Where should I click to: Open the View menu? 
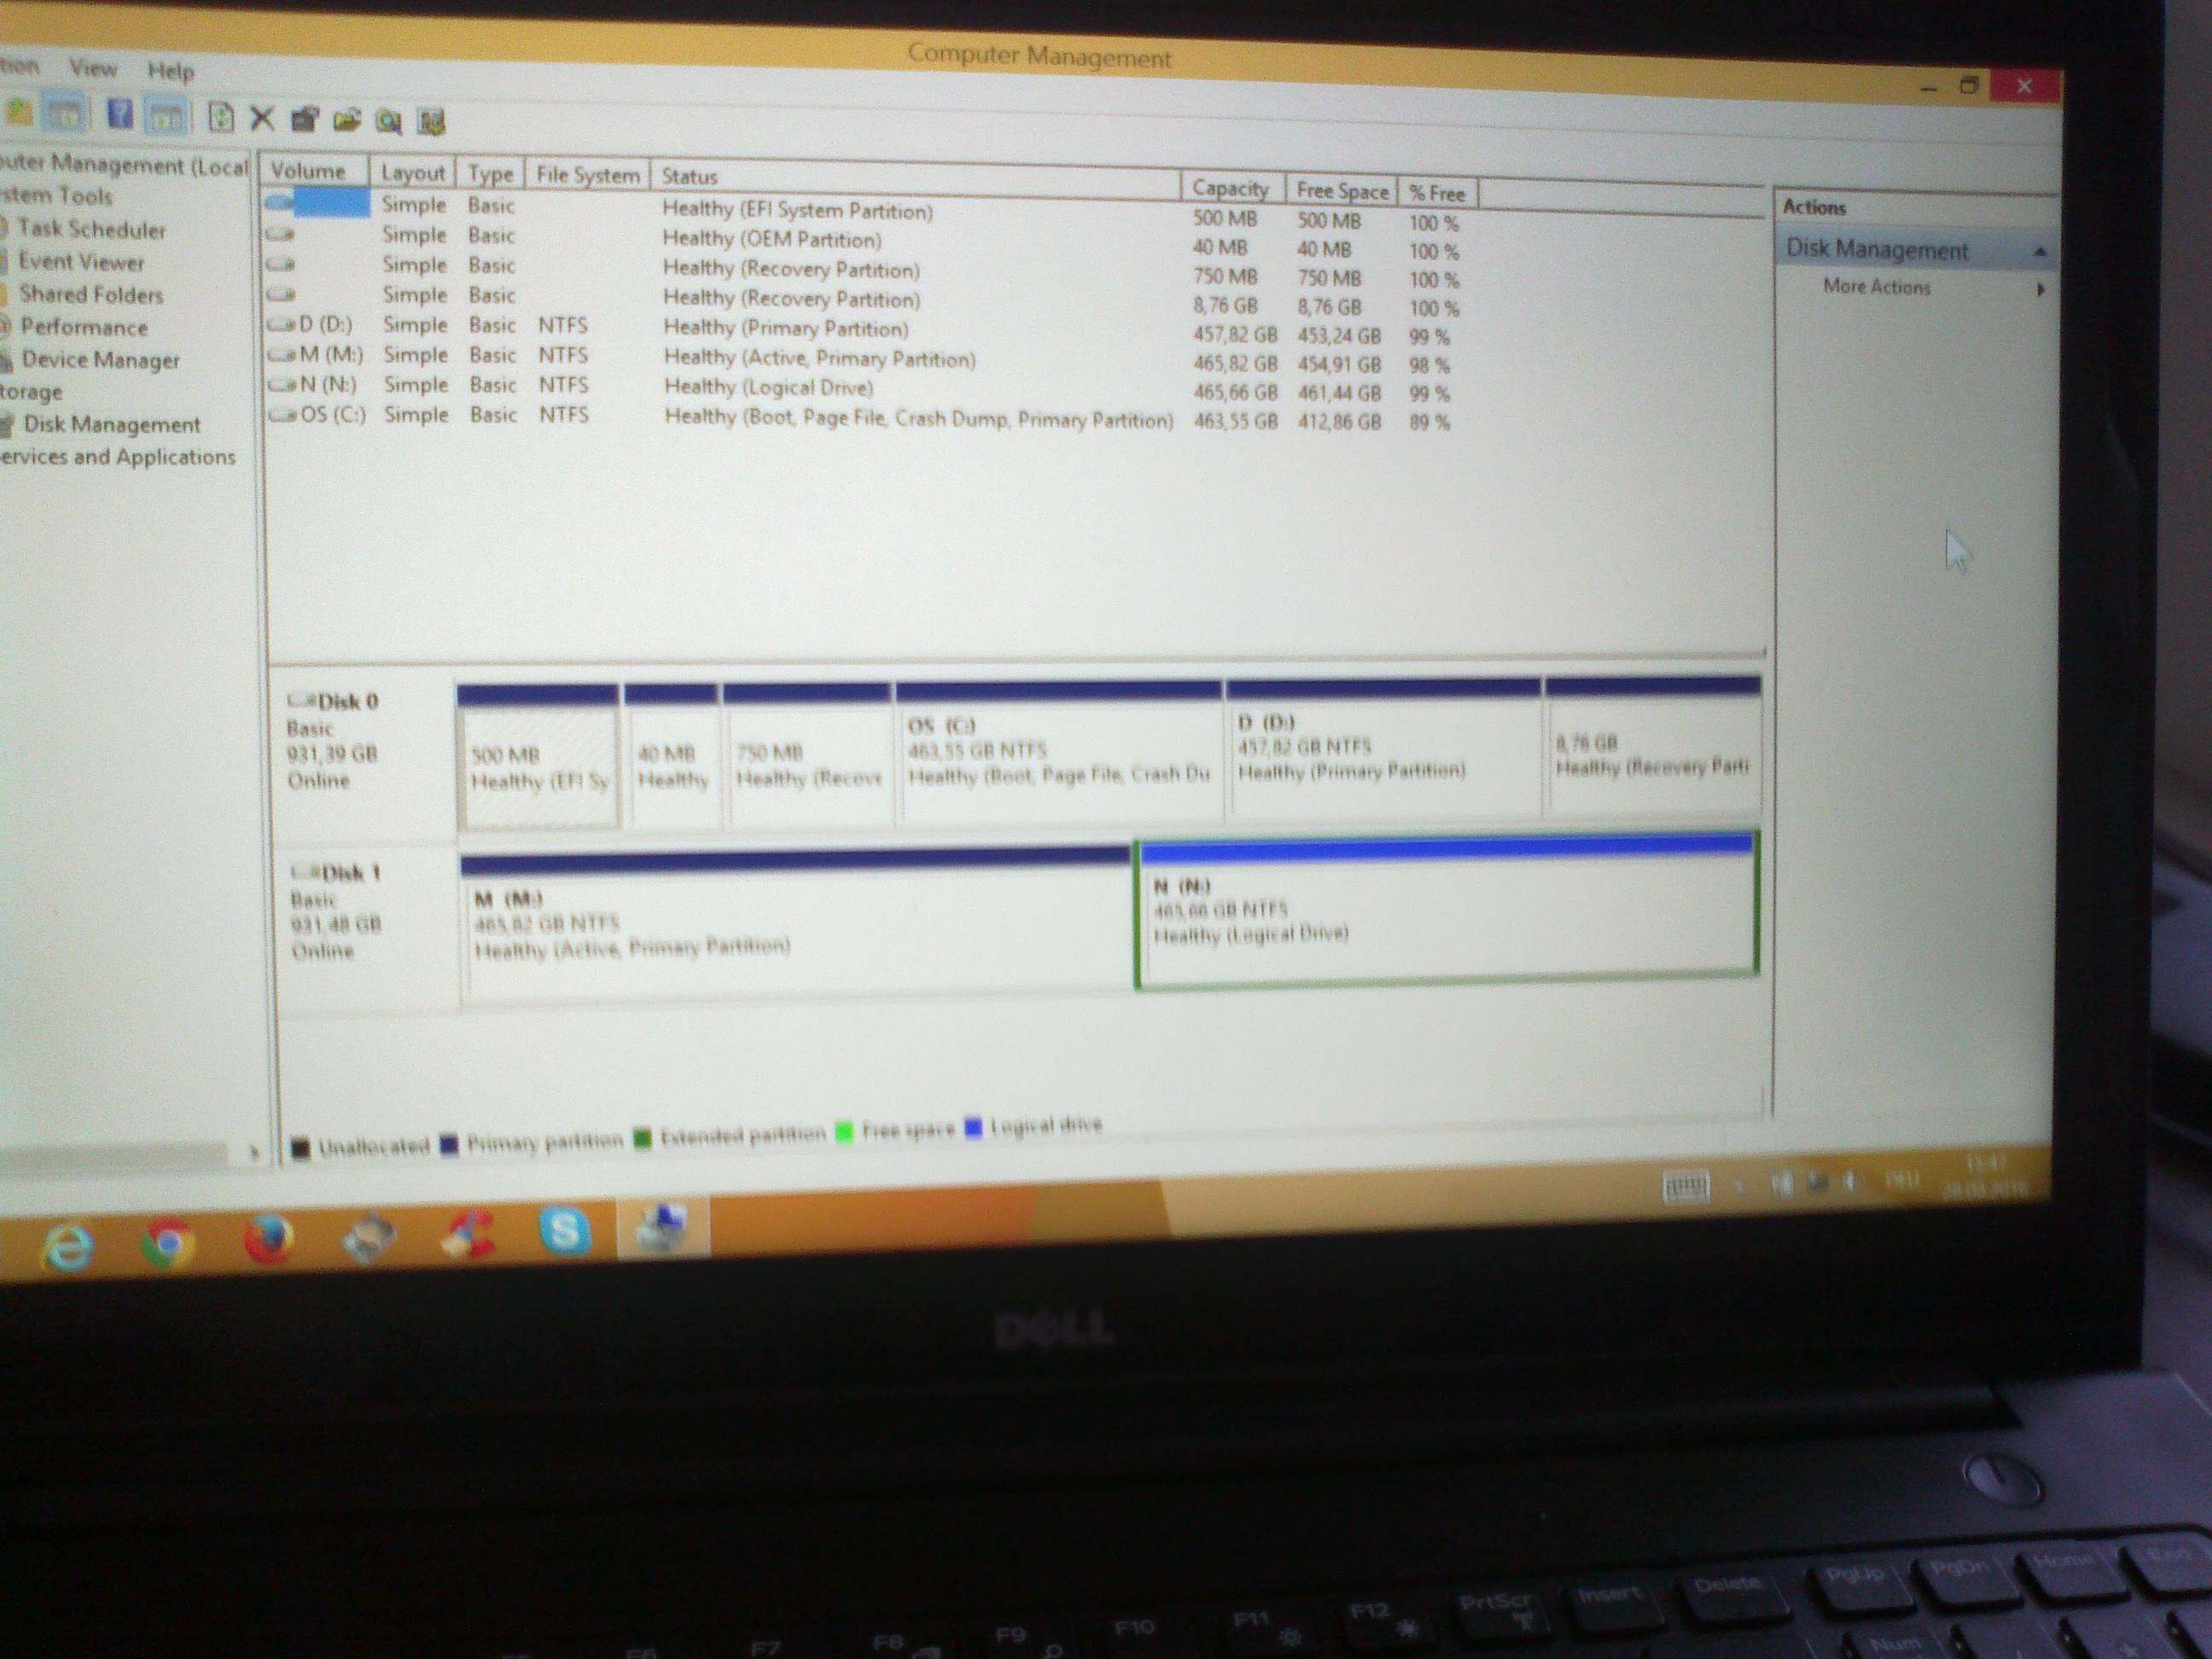pos(93,69)
